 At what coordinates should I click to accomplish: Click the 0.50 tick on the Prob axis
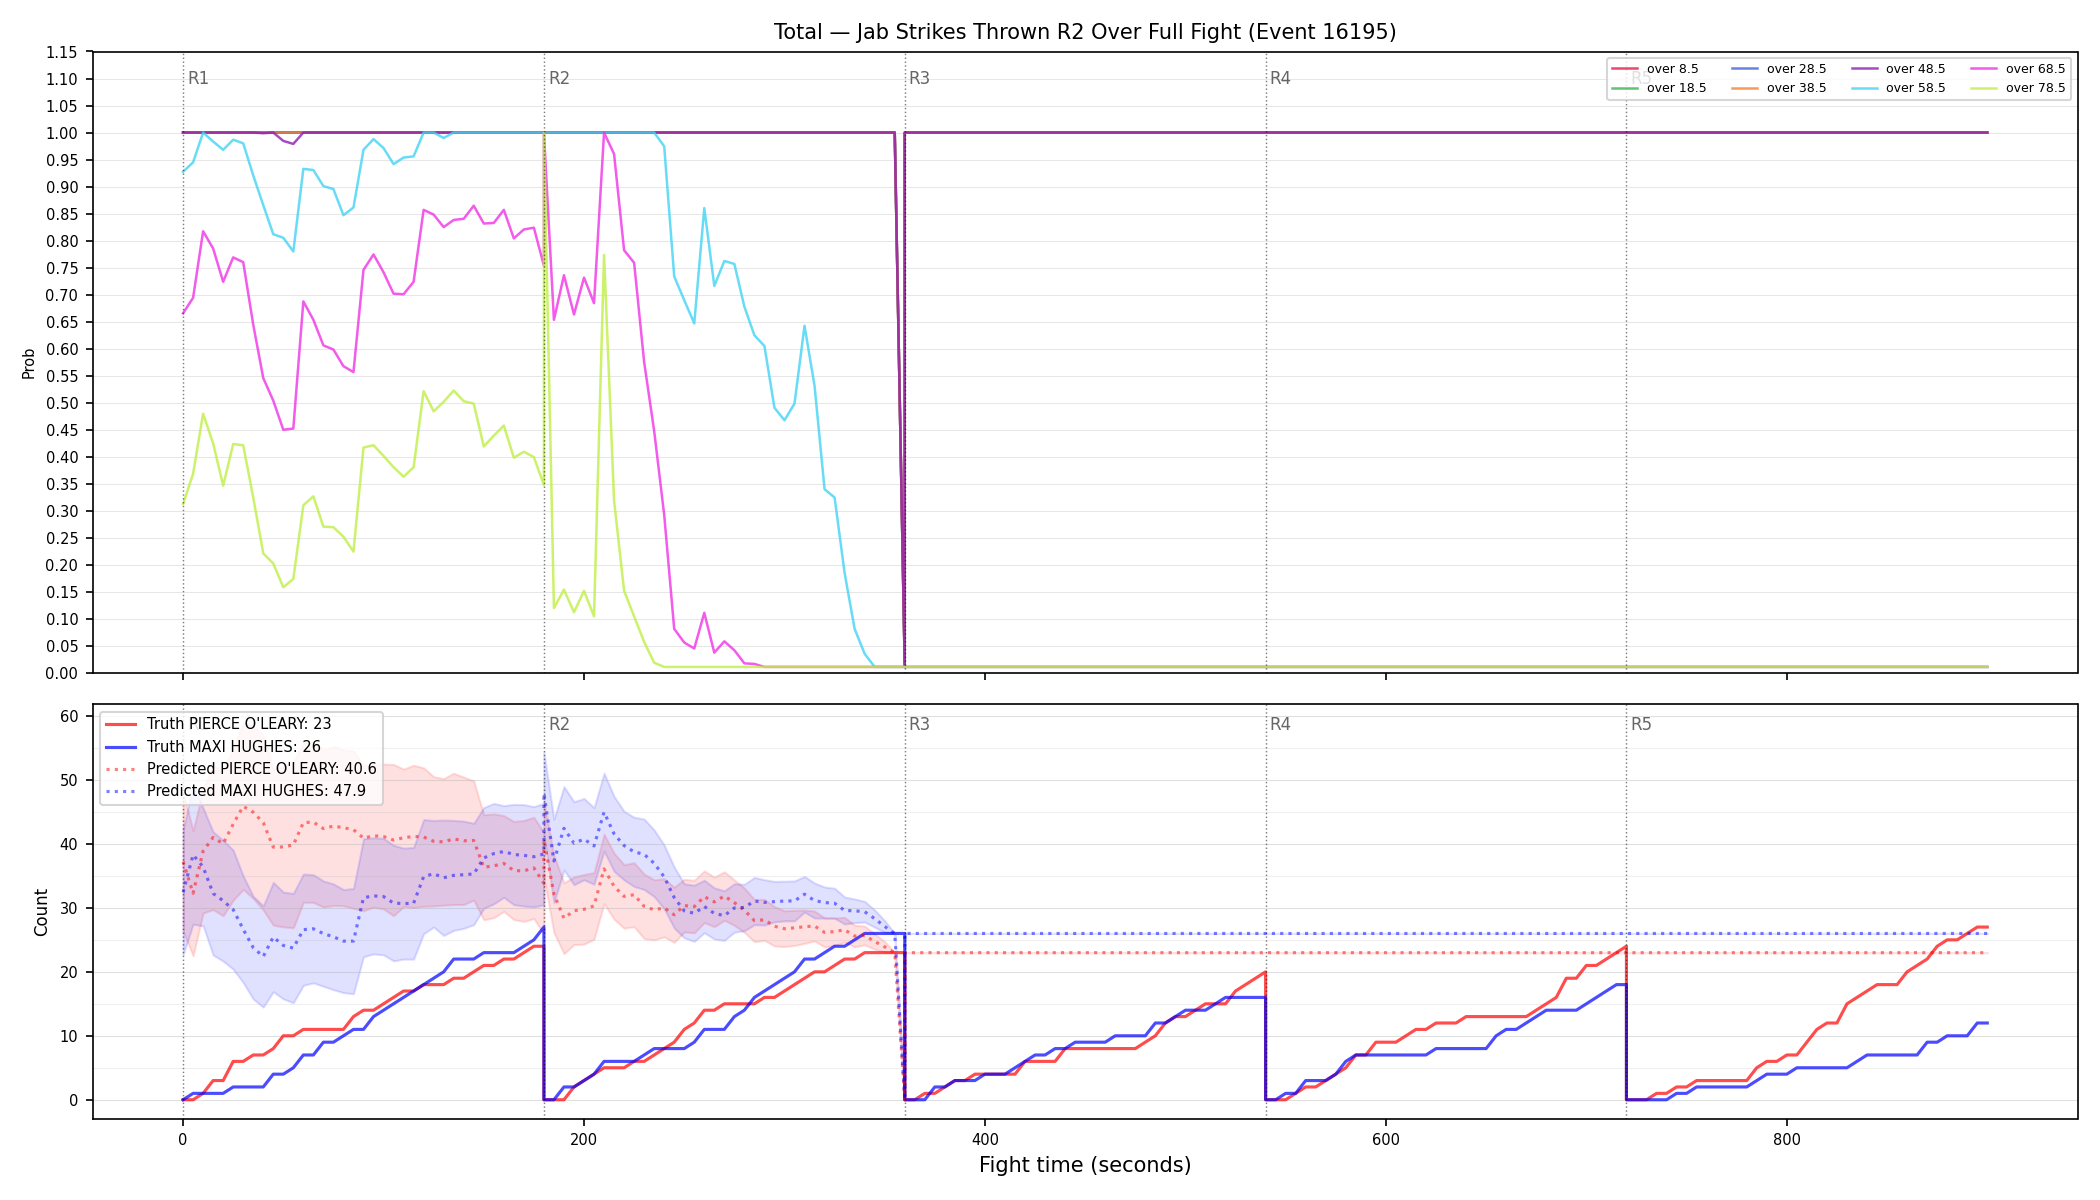click(62, 403)
